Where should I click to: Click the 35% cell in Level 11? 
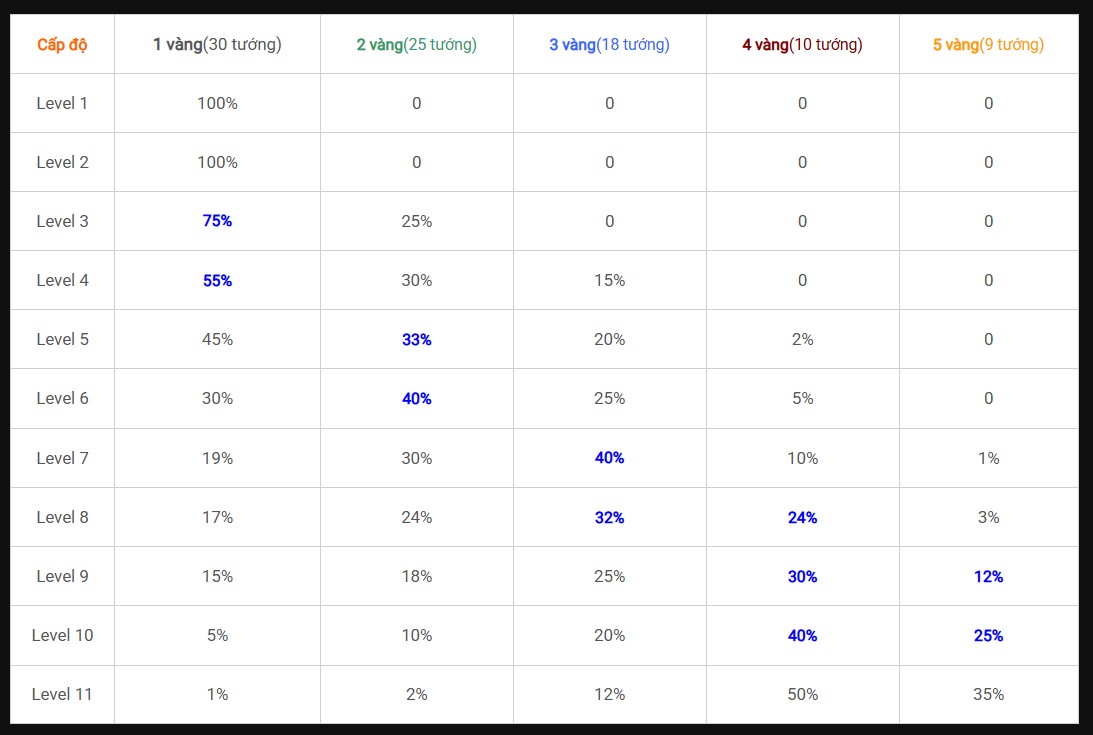(988, 694)
